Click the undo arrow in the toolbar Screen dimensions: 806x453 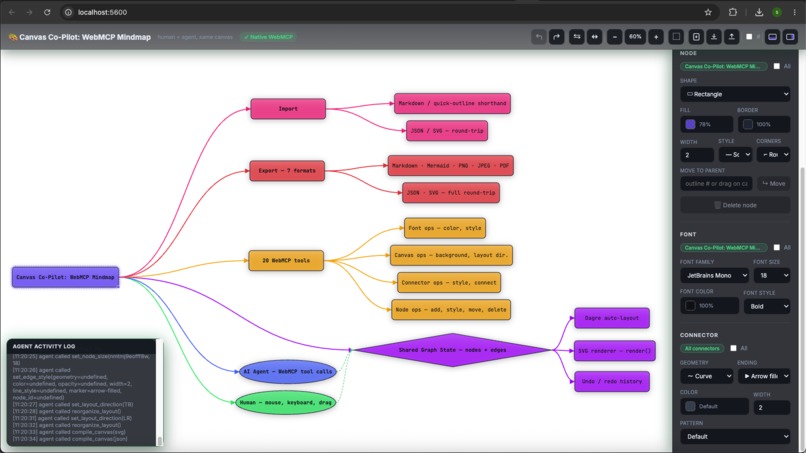pos(539,37)
